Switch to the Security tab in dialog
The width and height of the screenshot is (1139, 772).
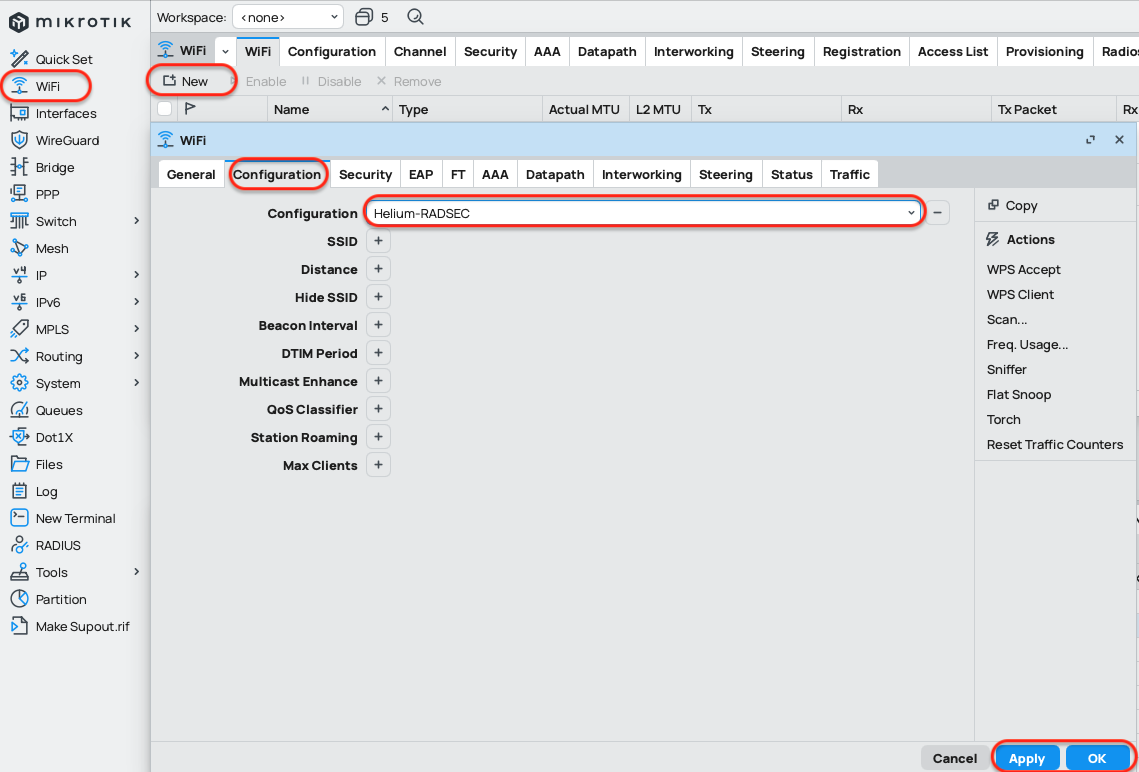[365, 174]
